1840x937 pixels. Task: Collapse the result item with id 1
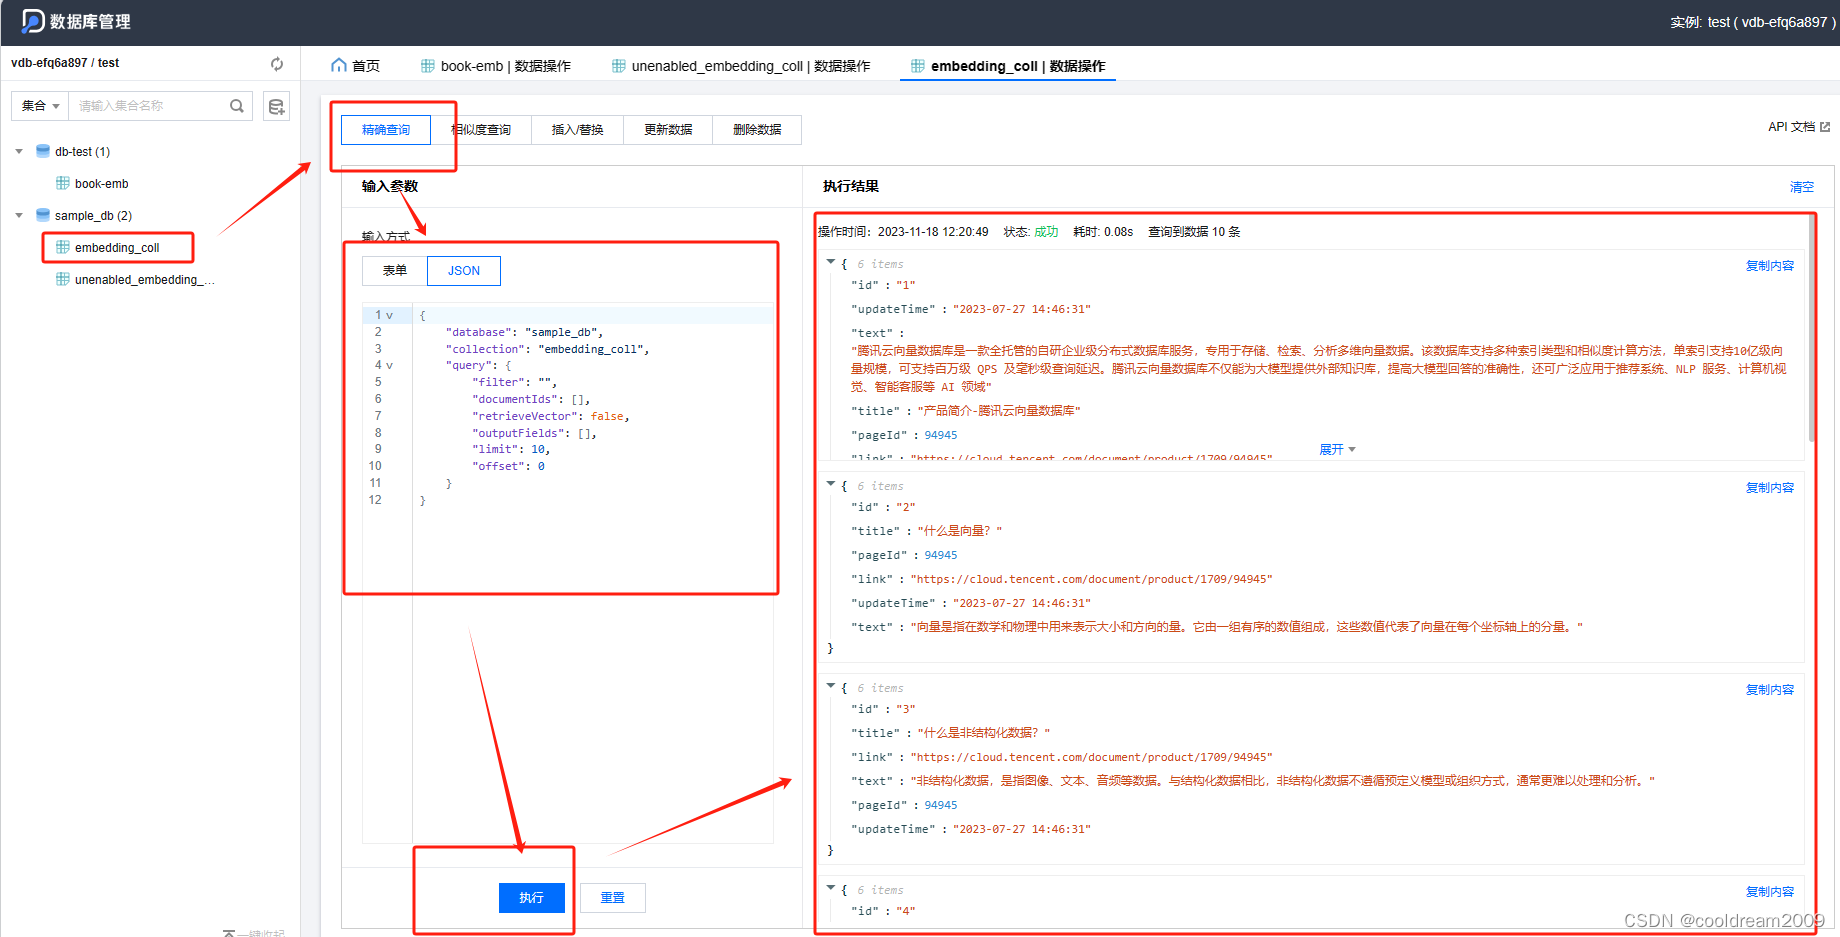pyautogui.click(x=830, y=262)
